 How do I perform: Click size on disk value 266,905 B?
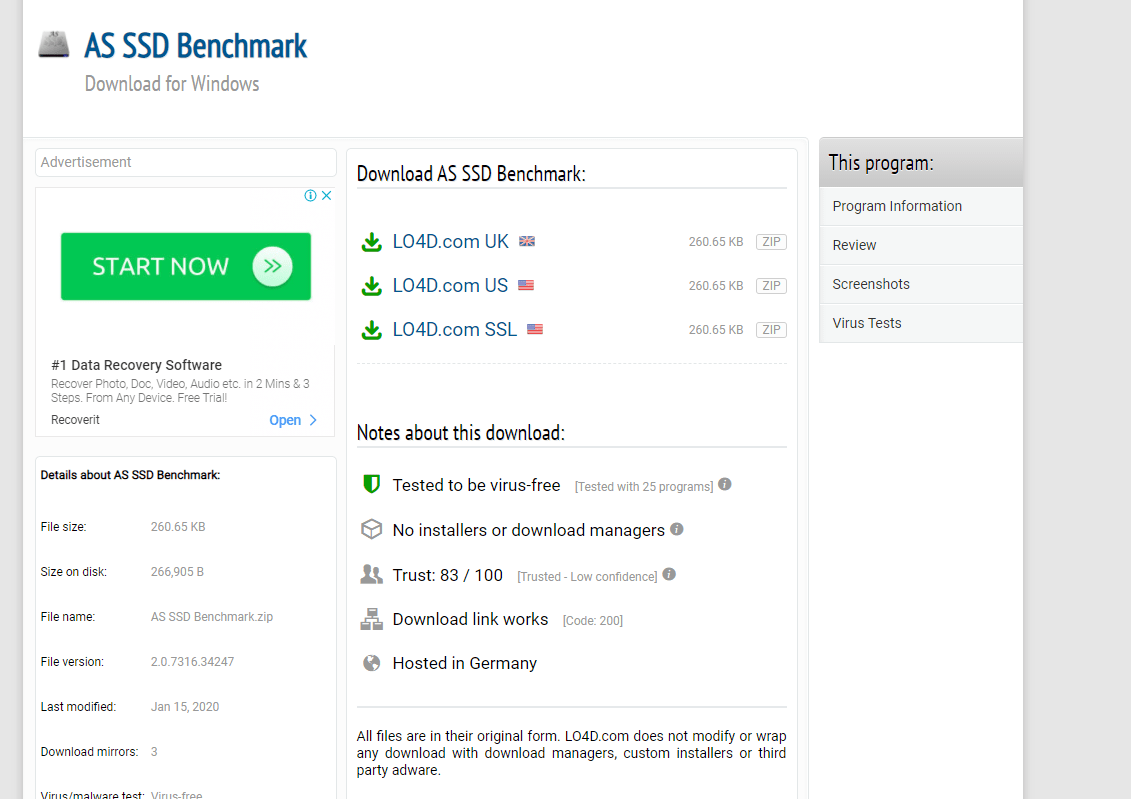(177, 572)
